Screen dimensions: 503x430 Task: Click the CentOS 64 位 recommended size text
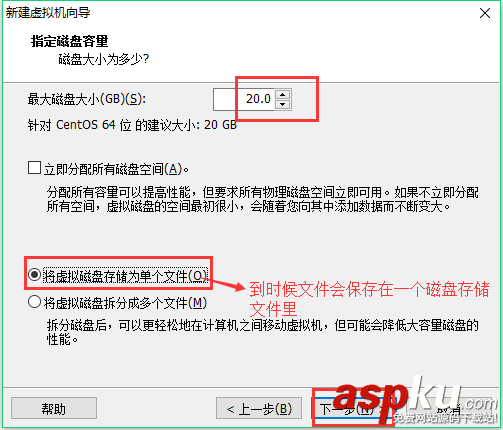132,125
